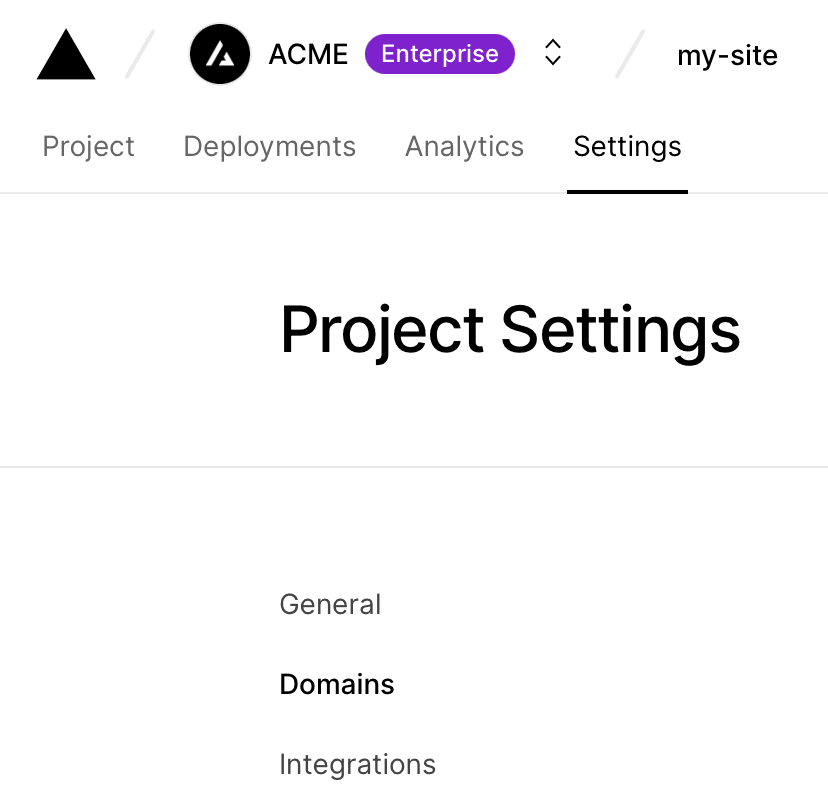Open the Integrations settings section
828x804 pixels.
[x=357, y=764]
